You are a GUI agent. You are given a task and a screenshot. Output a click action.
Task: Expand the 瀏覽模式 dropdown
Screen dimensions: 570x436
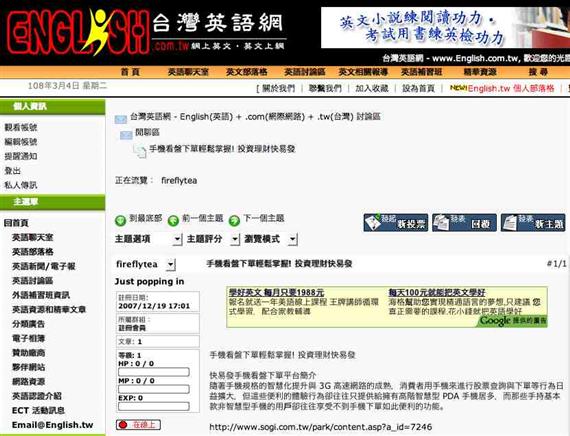[270, 239]
